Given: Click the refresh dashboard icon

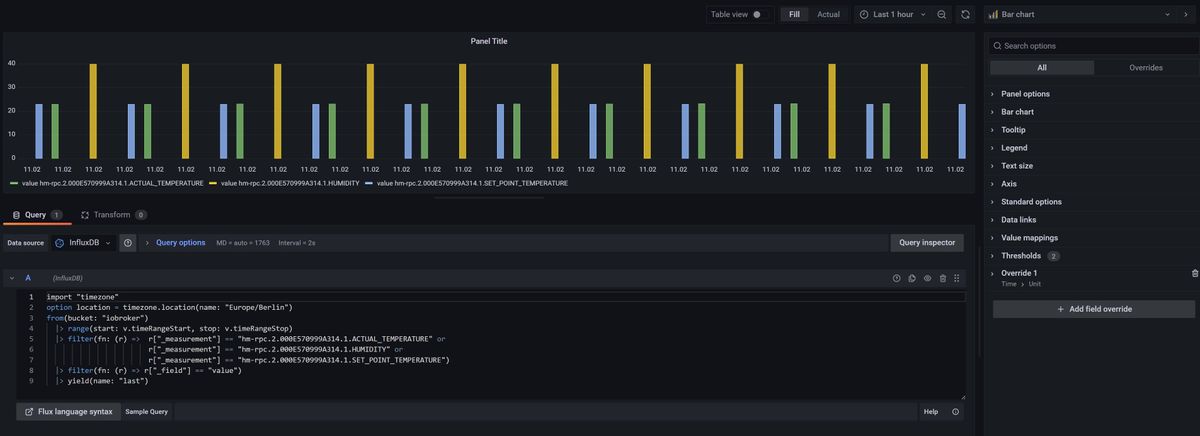Looking at the screenshot, I should tap(965, 15).
